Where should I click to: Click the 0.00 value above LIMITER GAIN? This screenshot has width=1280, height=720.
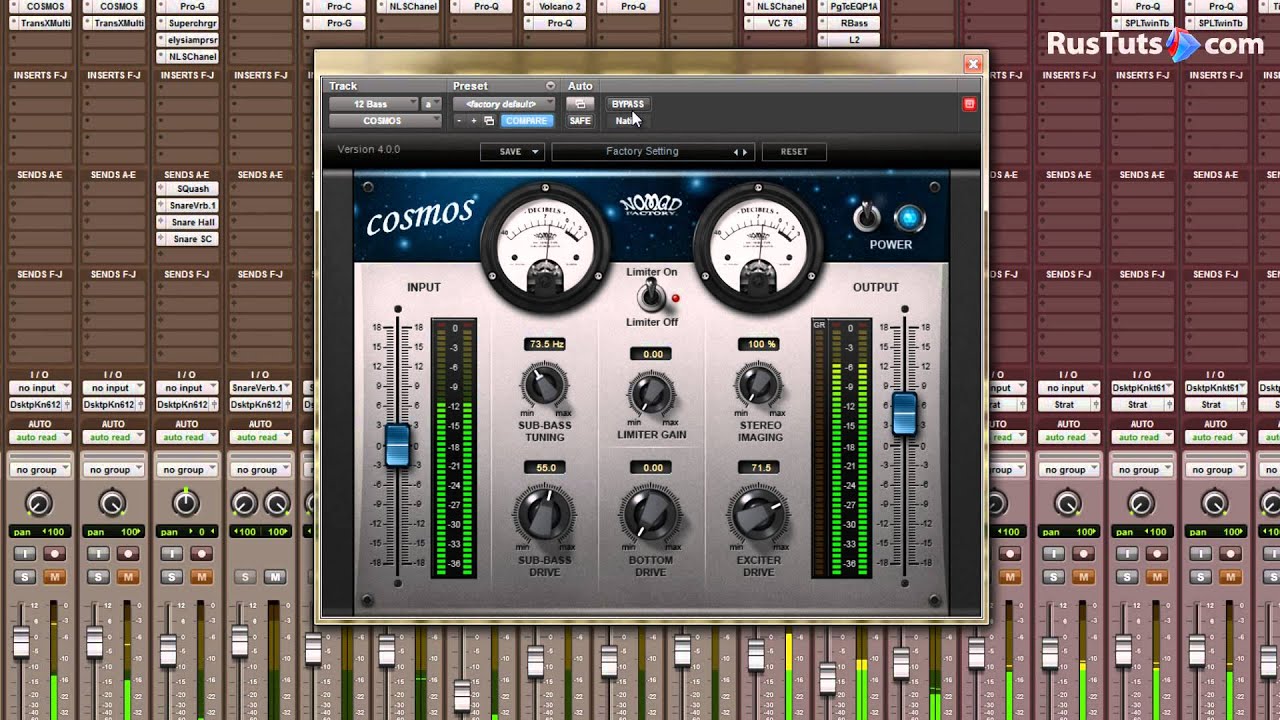651,354
